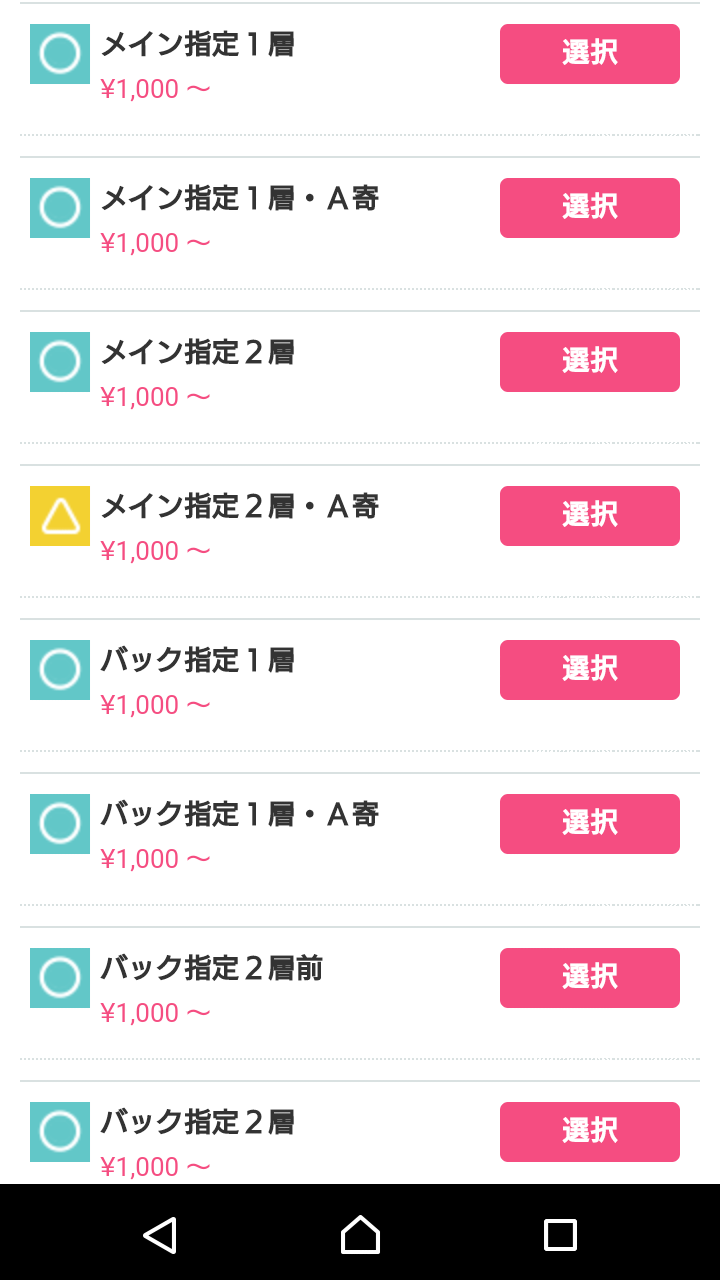The width and height of the screenshot is (720, 1280).
Task: Tap availability circle icon for バック指定2層
Action: (x=60, y=1132)
